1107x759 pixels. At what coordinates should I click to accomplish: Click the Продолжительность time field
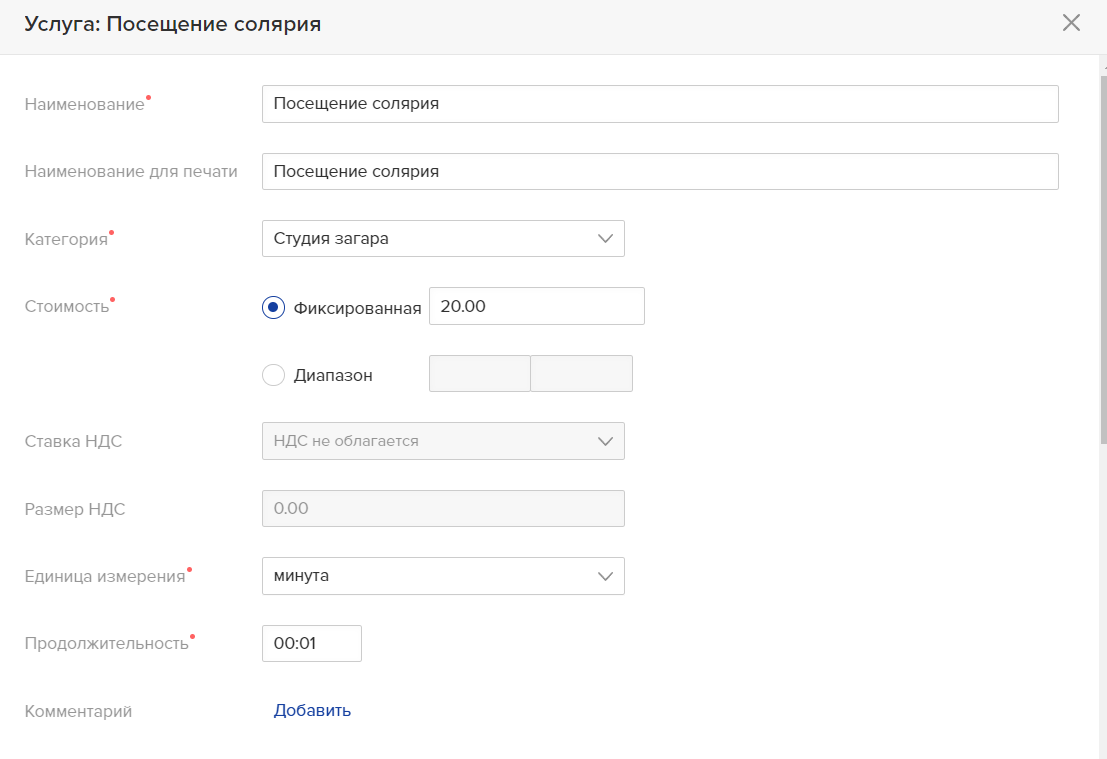[311, 644]
